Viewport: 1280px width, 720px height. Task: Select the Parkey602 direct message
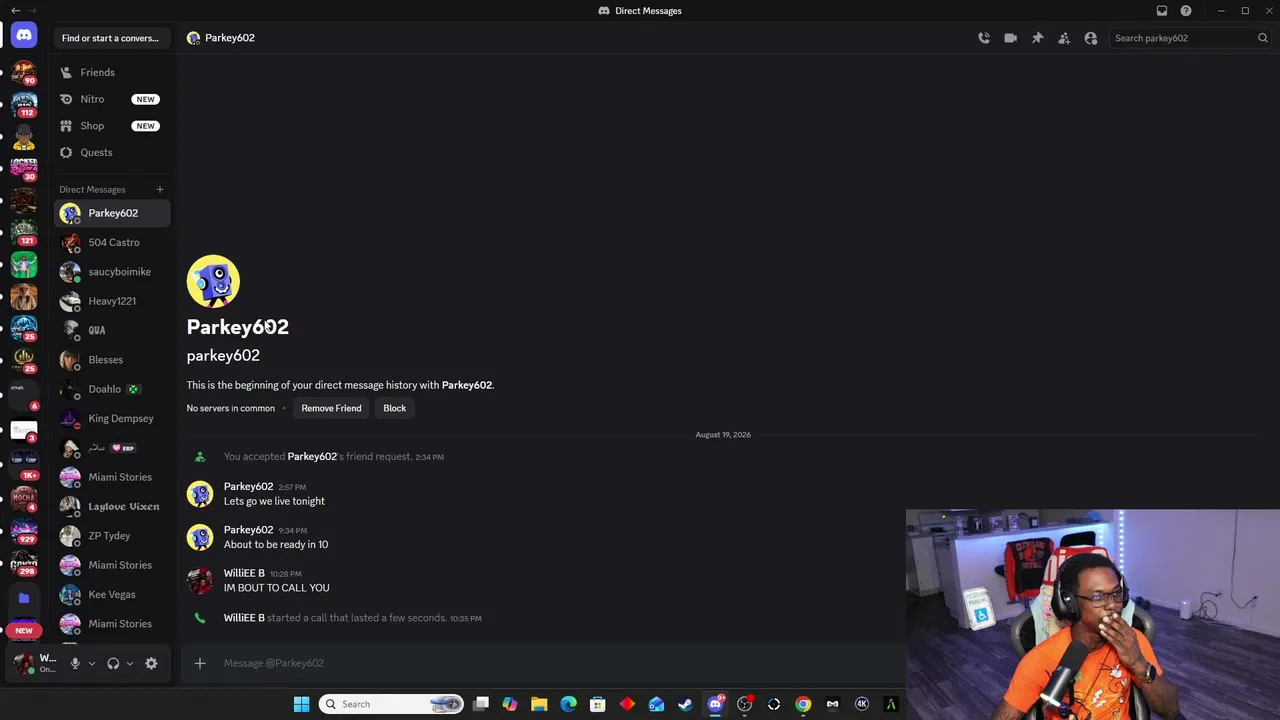[112, 213]
